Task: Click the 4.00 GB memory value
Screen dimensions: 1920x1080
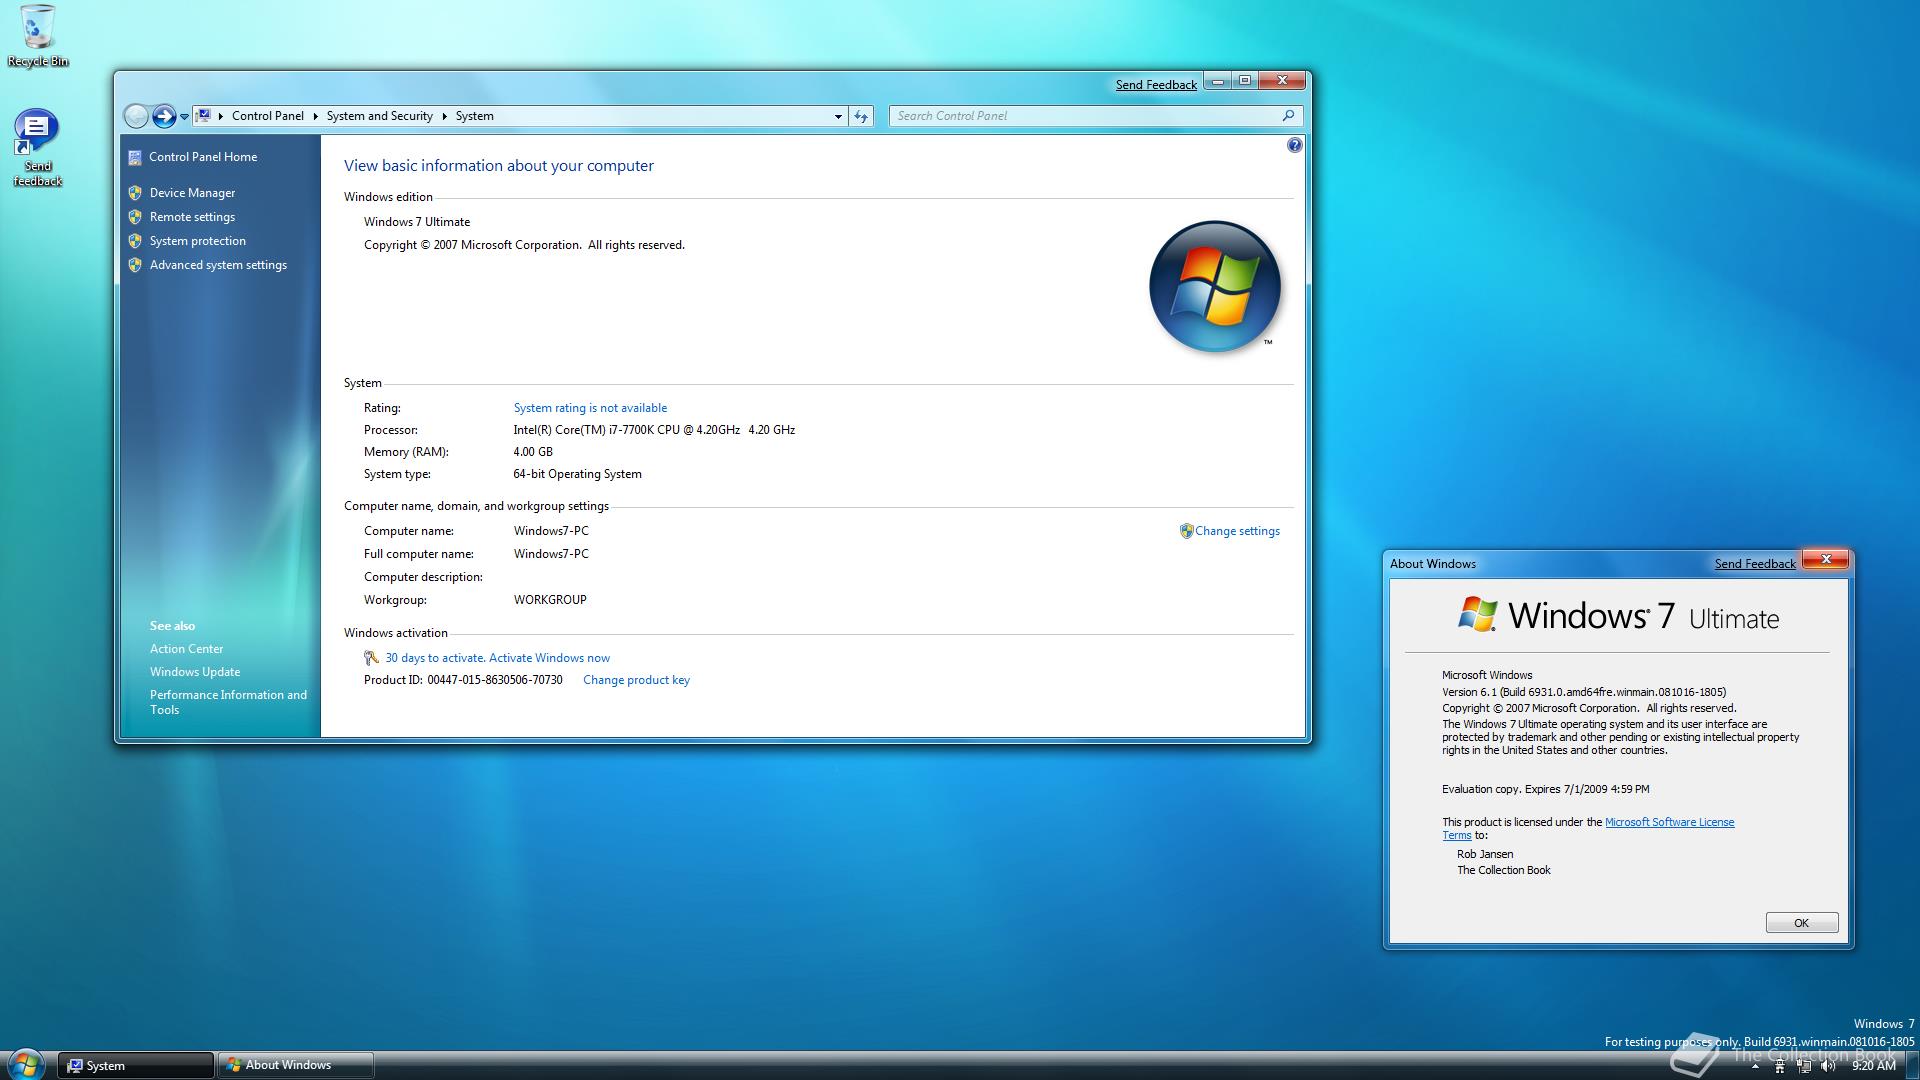Action: tap(533, 452)
